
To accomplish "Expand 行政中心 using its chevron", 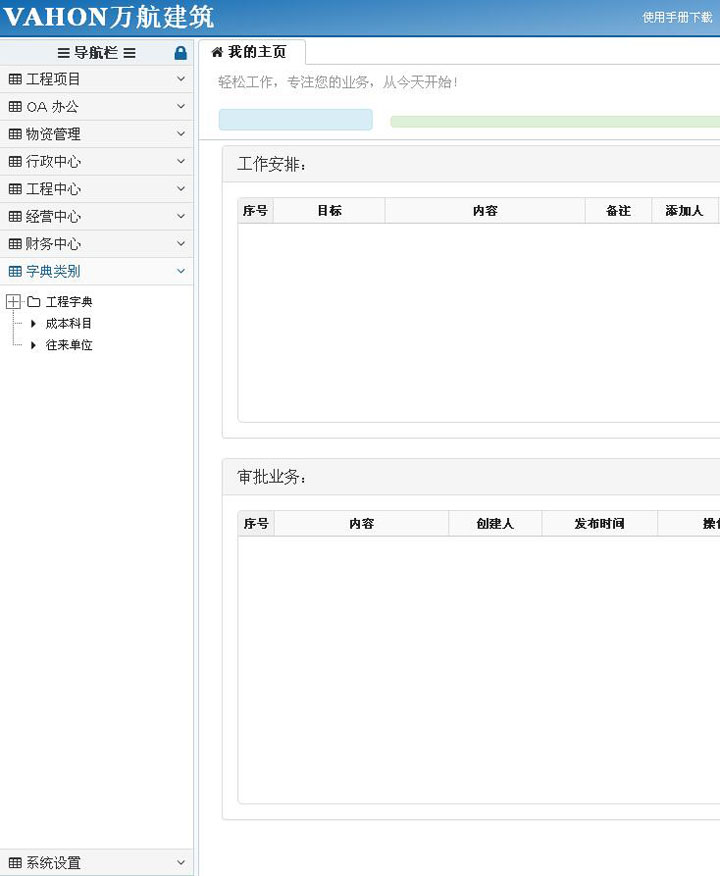I will [x=181, y=161].
